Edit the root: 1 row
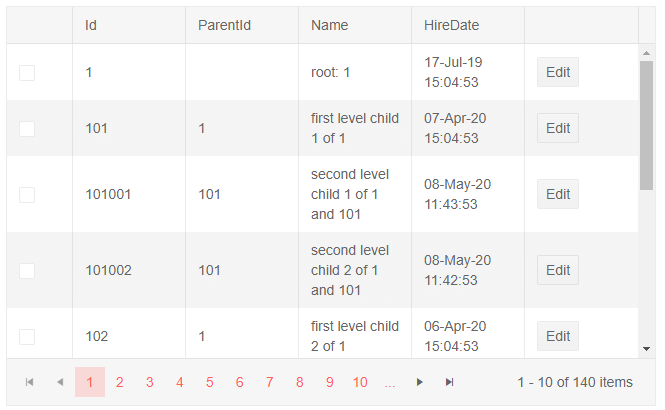The width and height of the screenshot is (665, 410). pyautogui.click(x=558, y=73)
